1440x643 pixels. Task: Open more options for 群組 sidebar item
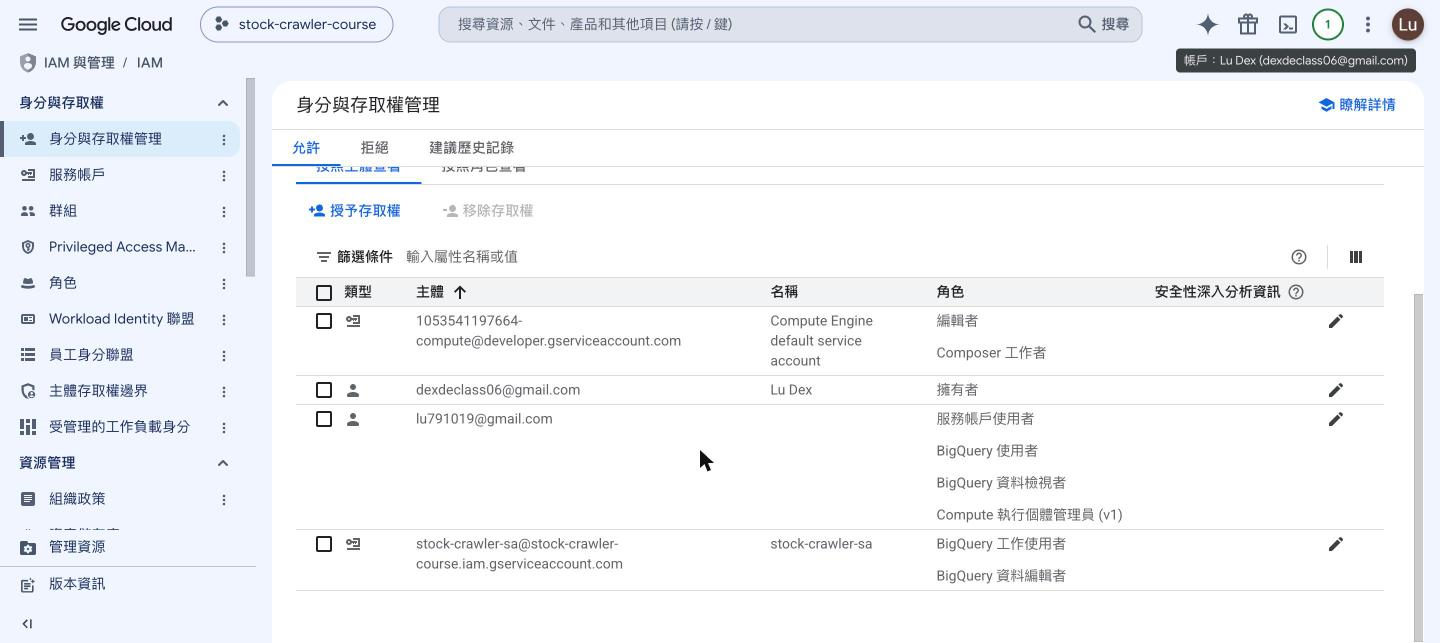click(224, 211)
